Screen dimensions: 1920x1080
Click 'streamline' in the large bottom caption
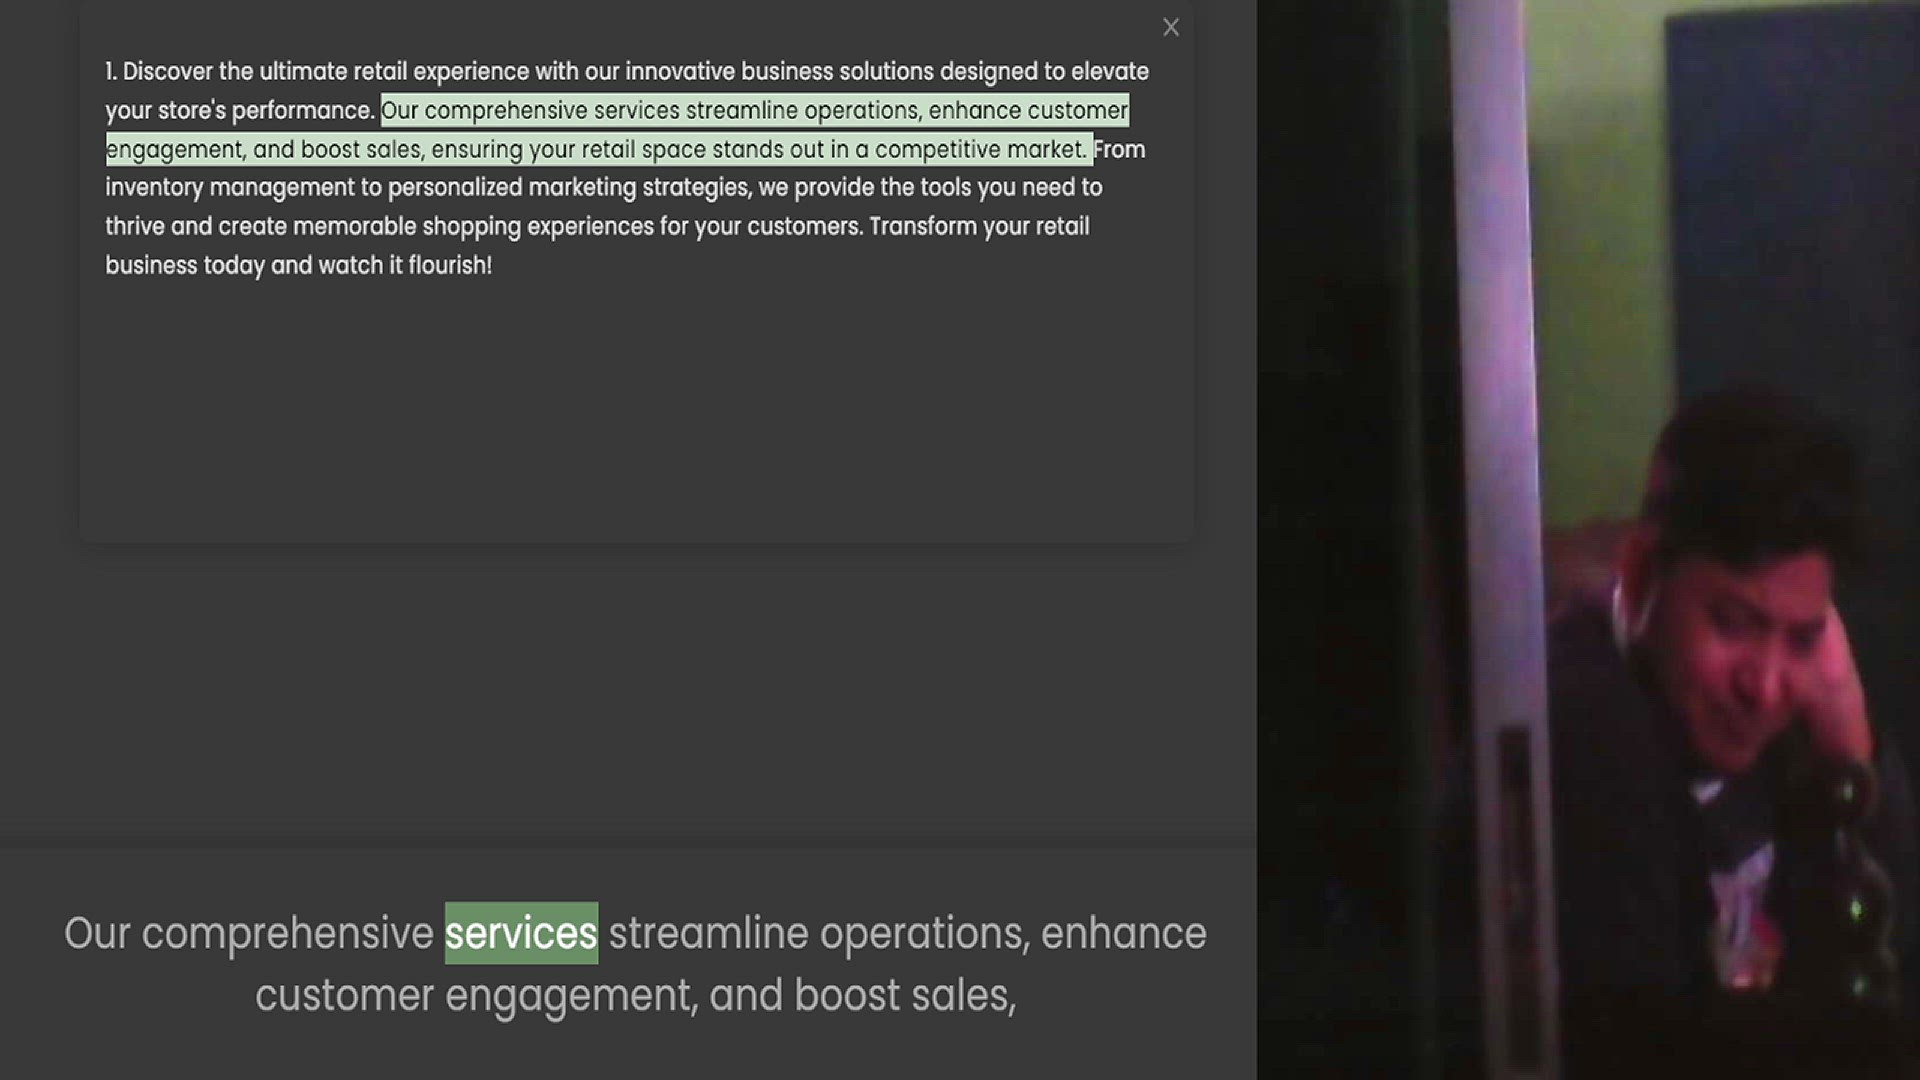point(708,933)
